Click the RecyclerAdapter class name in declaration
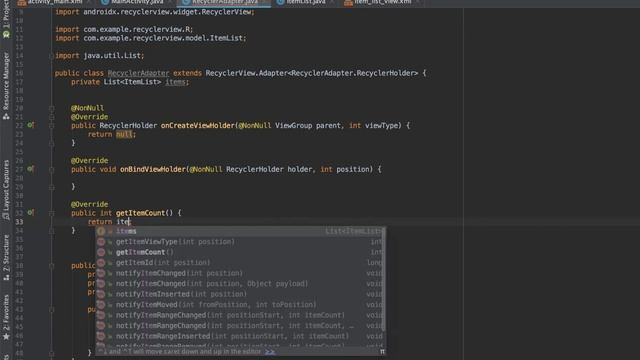Viewport: 640px width, 360px height. tap(138, 73)
